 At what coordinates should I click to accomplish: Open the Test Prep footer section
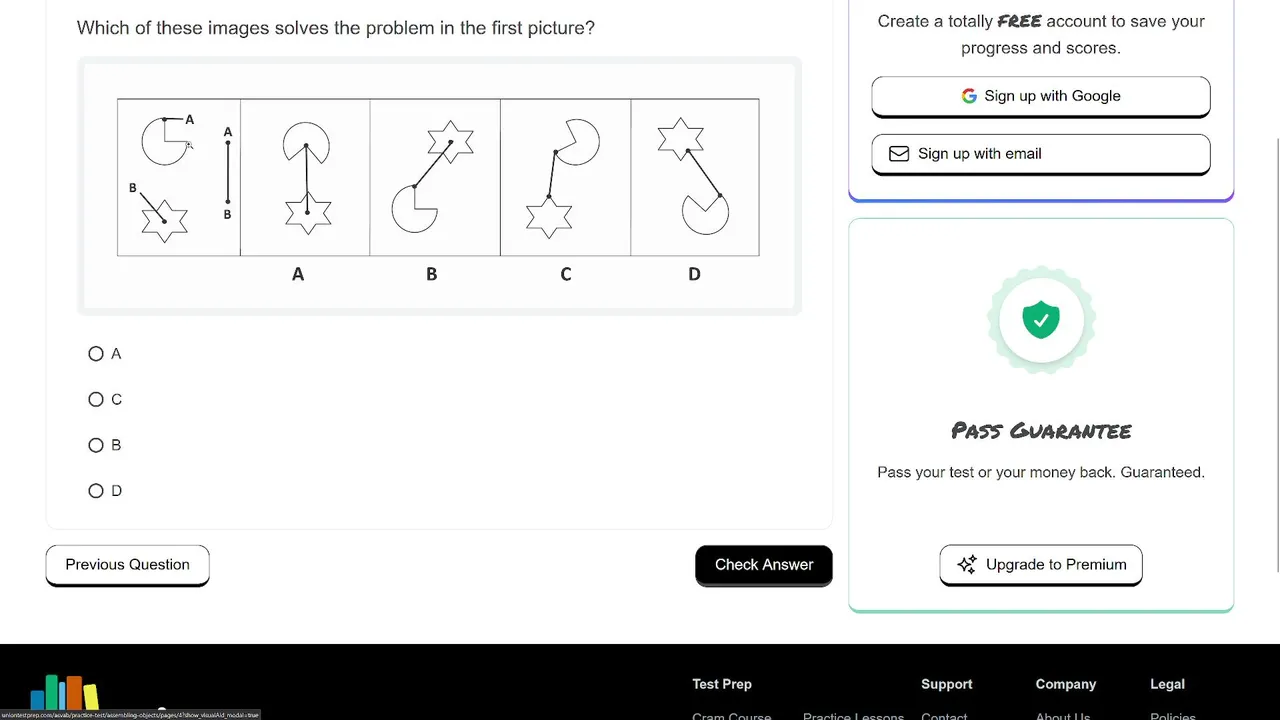pos(722,684)
